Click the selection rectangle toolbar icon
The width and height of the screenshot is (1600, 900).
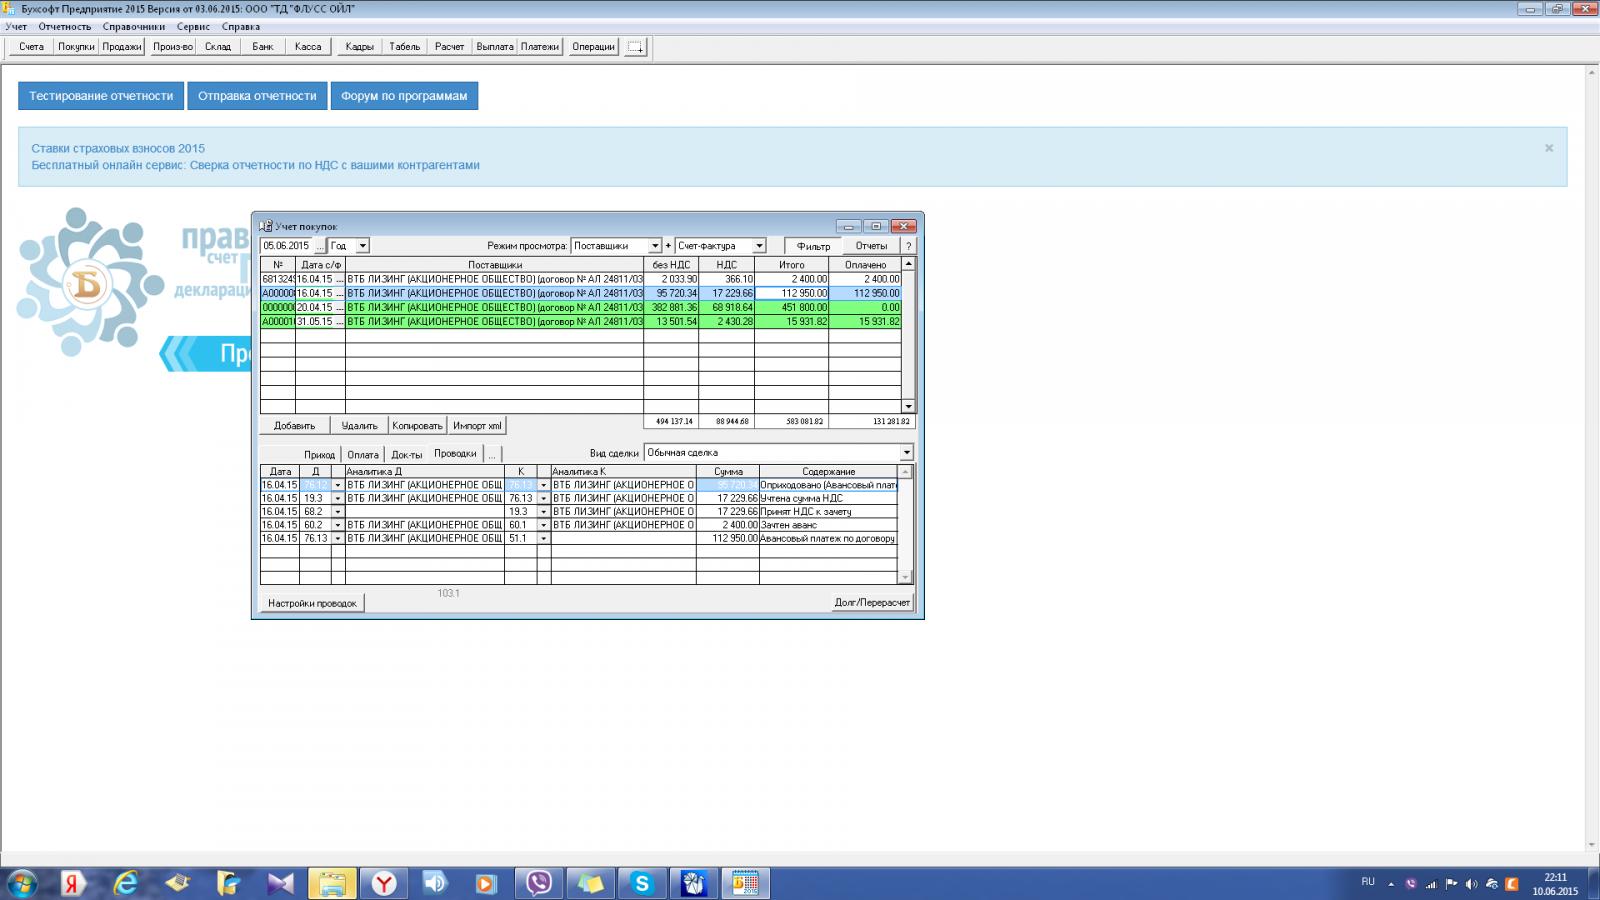[x=636, y=47]
